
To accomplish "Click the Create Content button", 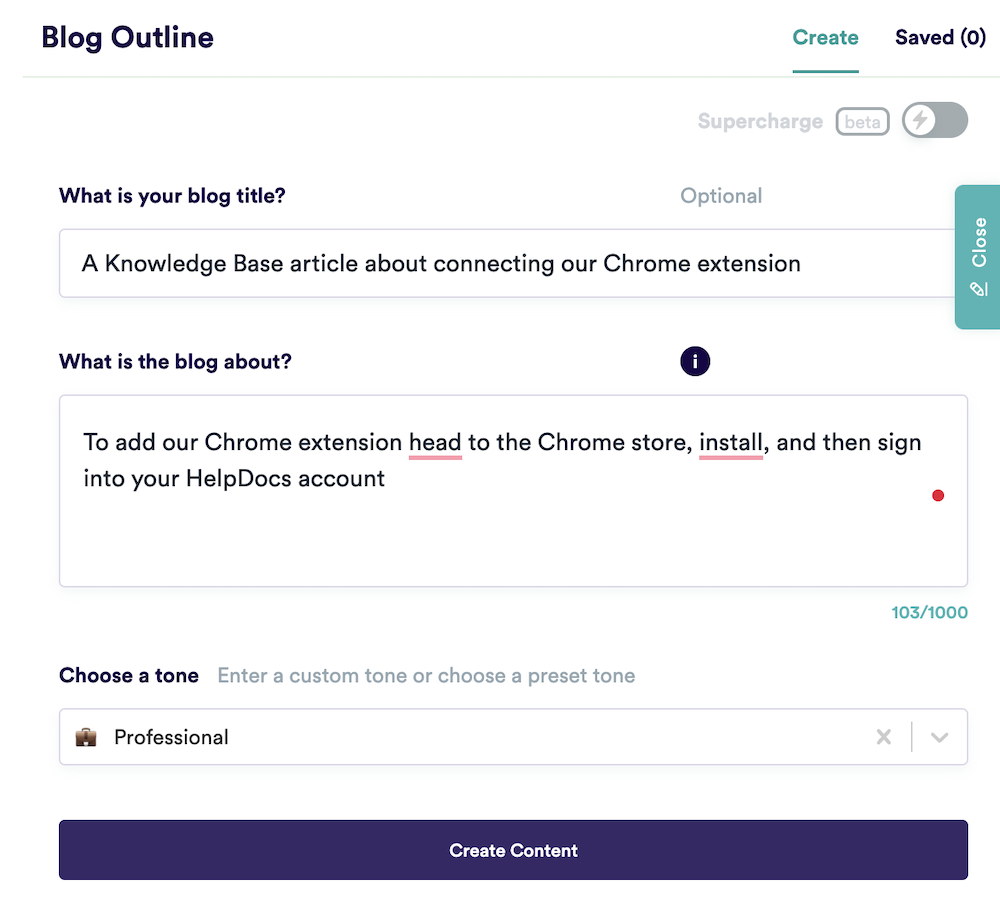I will (513, 850).
